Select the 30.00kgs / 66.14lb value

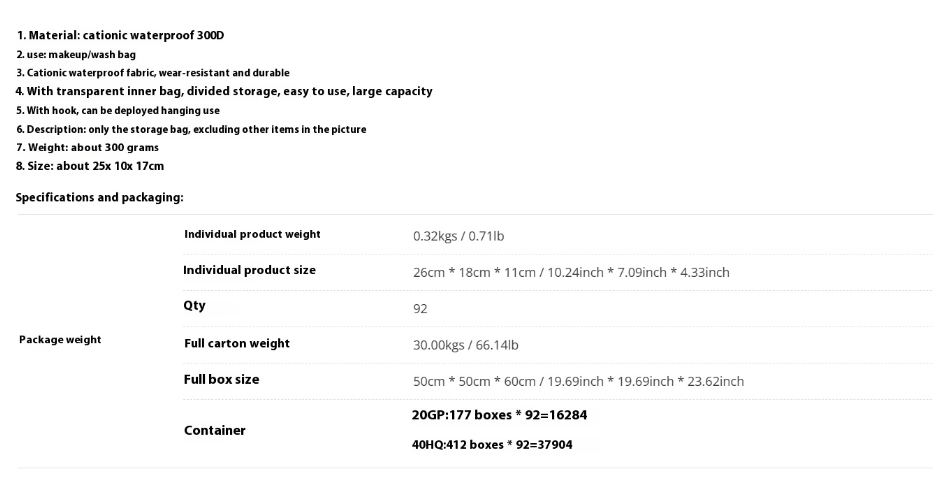tap(465, 345)
